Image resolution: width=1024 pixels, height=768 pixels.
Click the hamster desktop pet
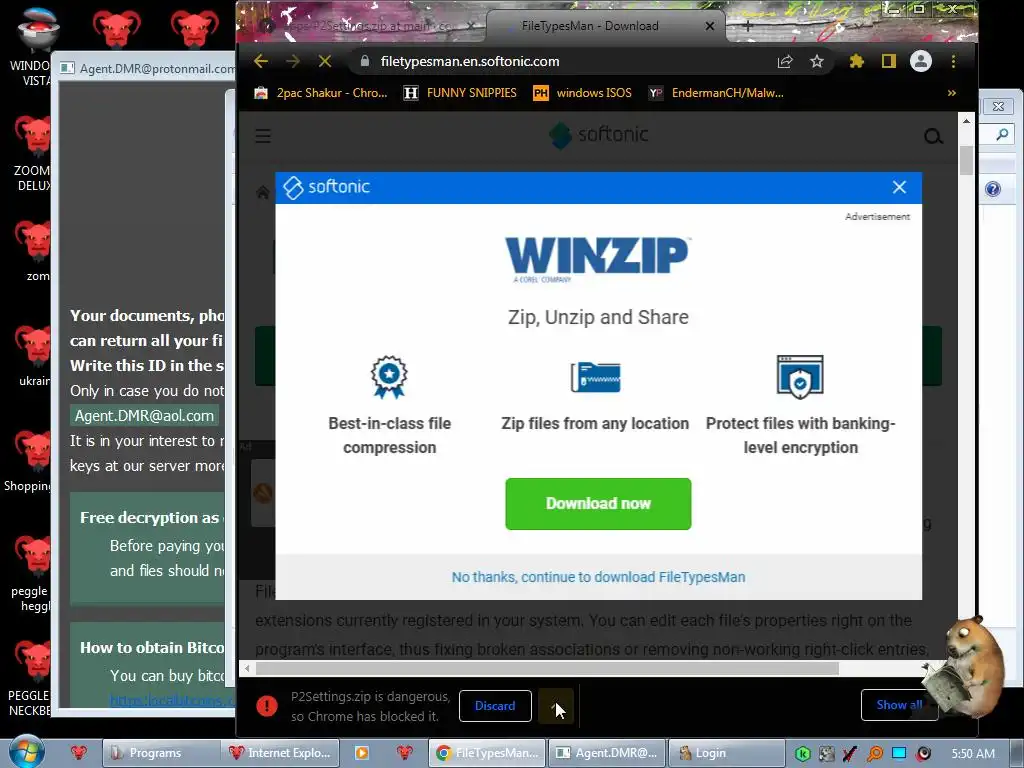point(967,668)
